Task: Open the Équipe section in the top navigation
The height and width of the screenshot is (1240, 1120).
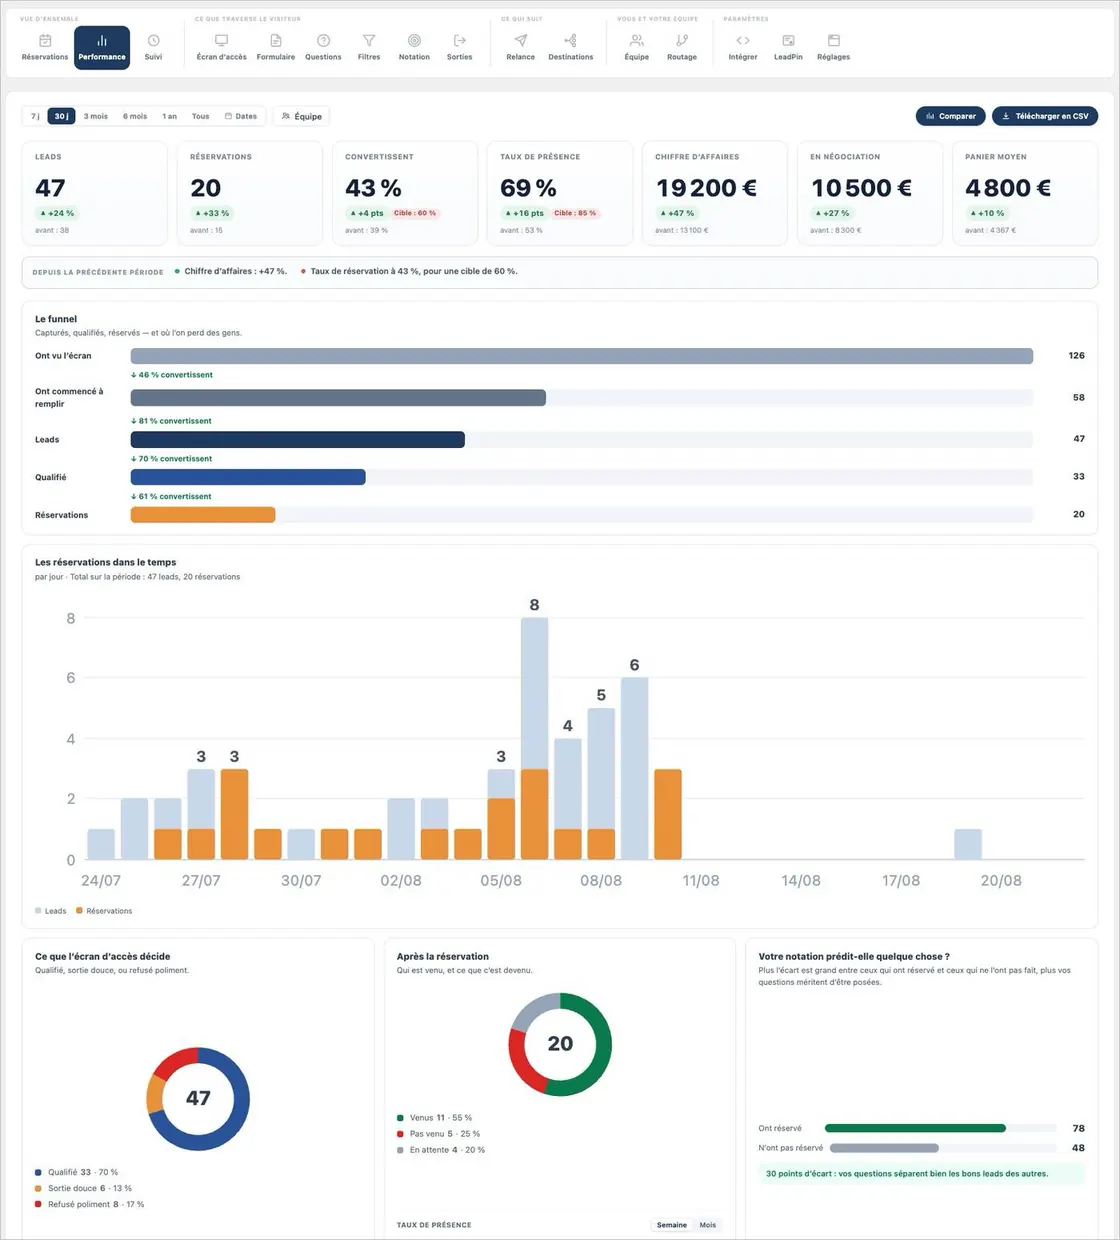Action: tap(637, 47)
